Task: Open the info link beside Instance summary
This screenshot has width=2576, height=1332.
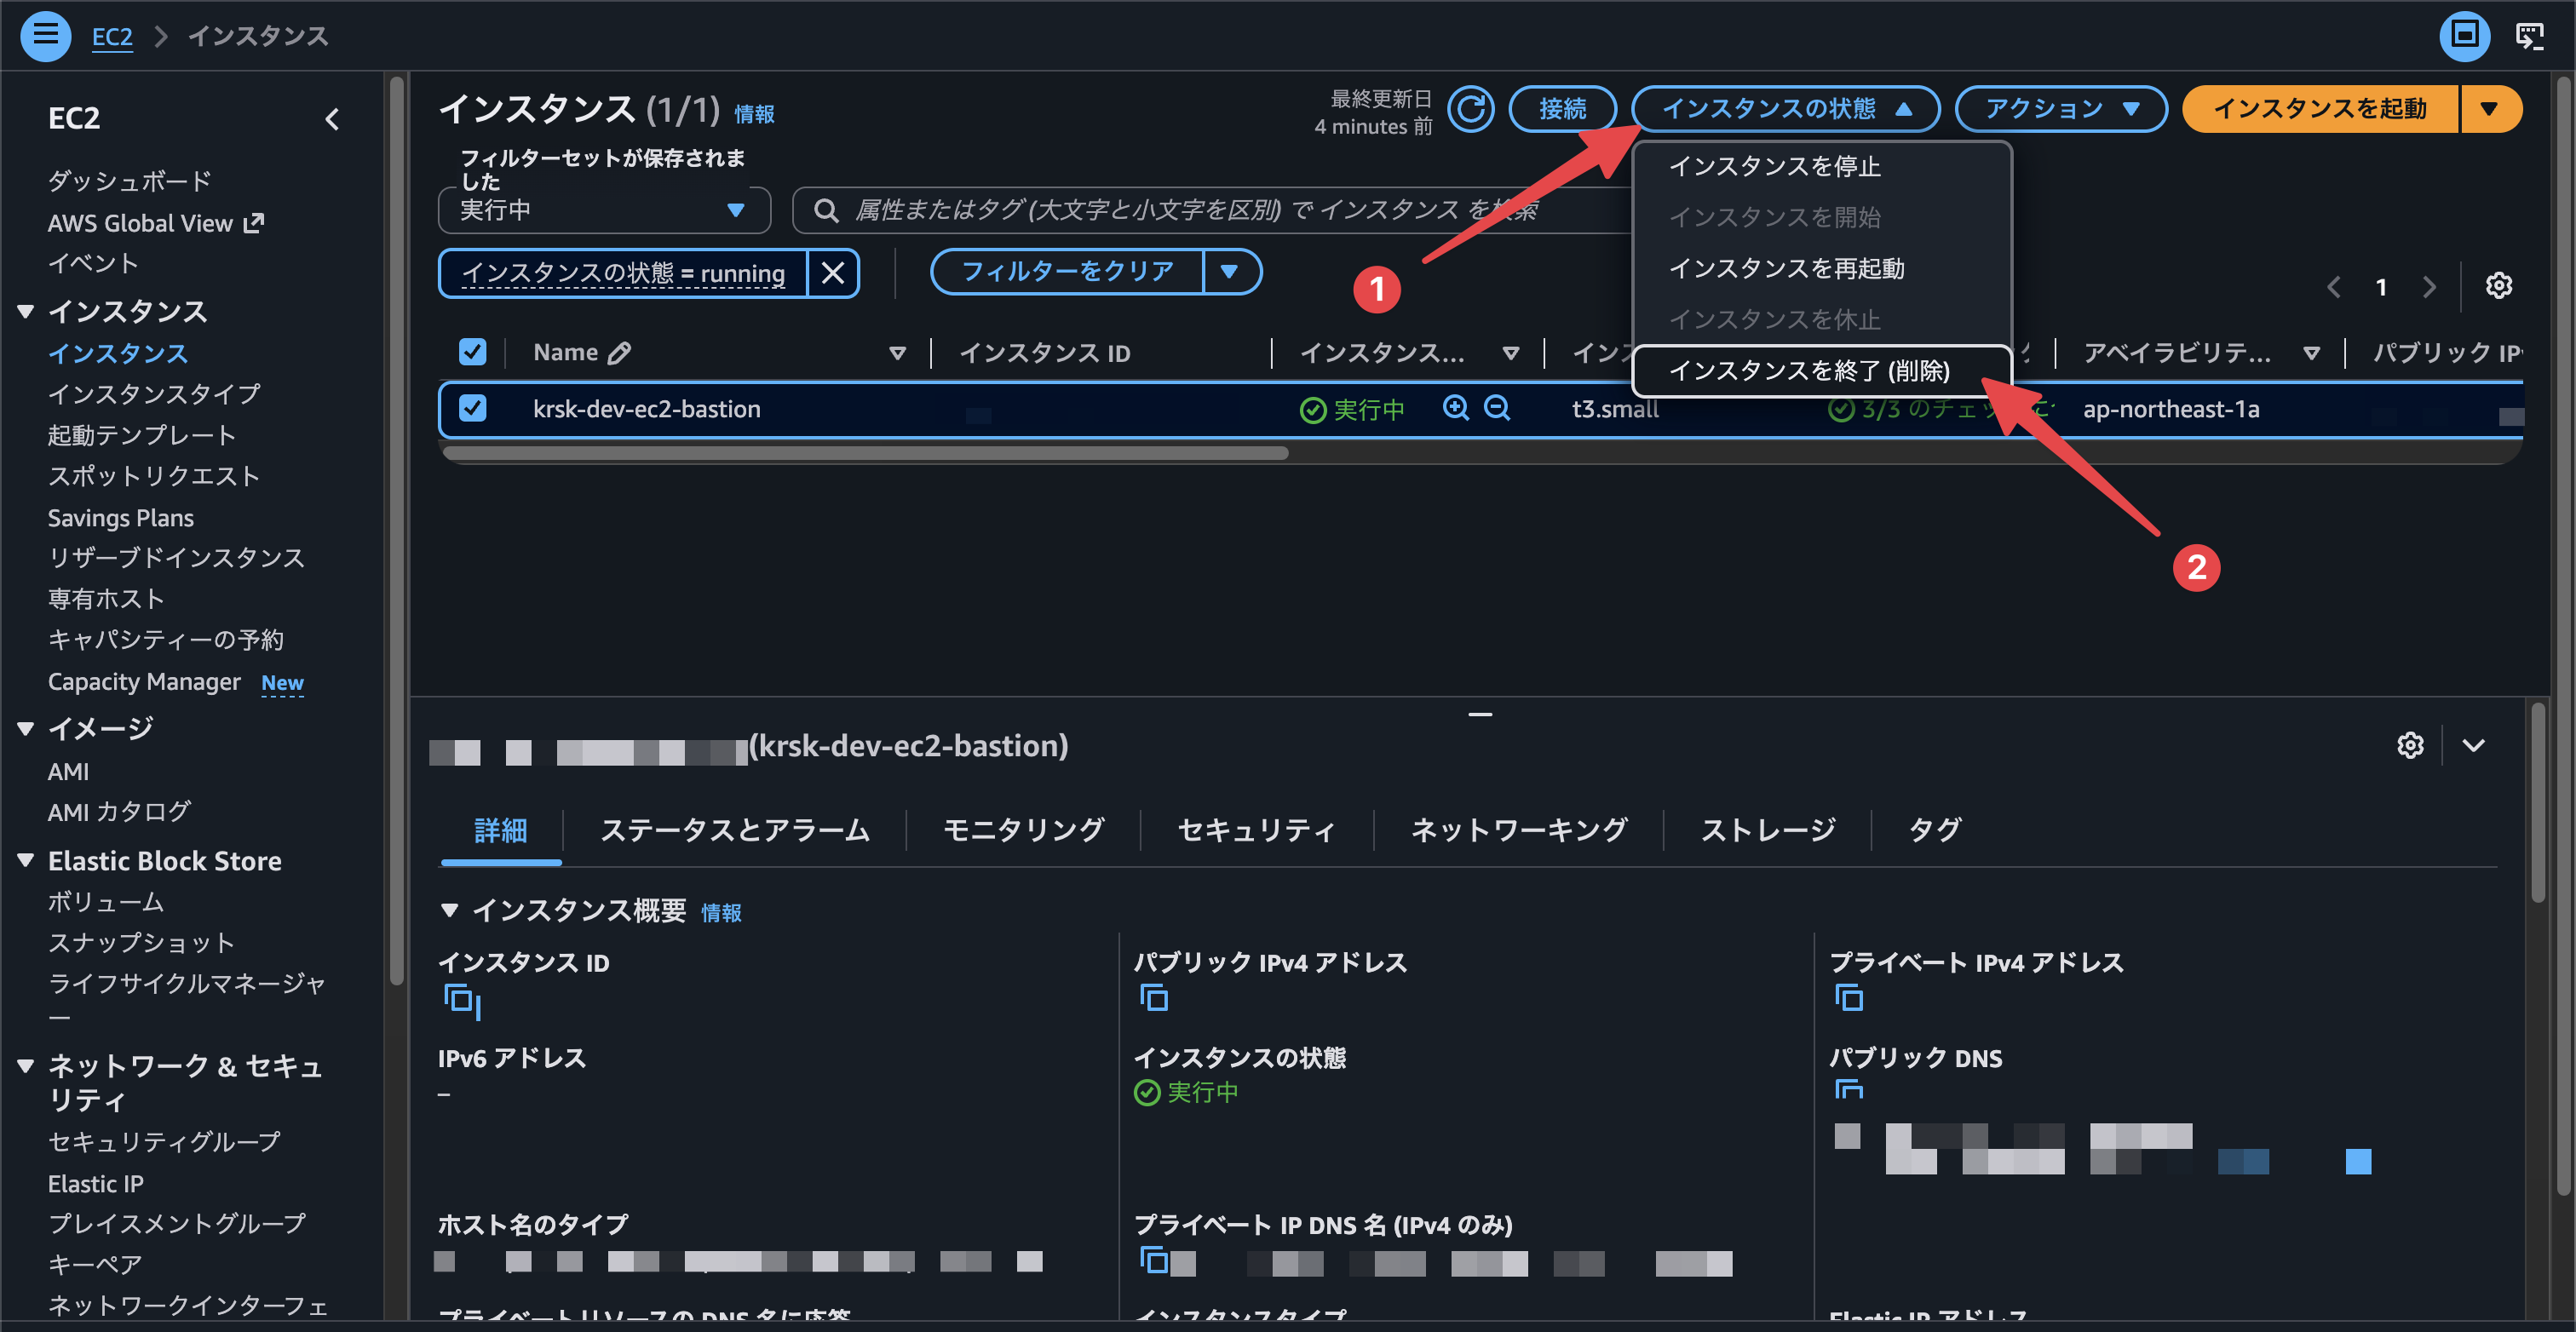Action: pyautogui.click(x=721, y=913)
